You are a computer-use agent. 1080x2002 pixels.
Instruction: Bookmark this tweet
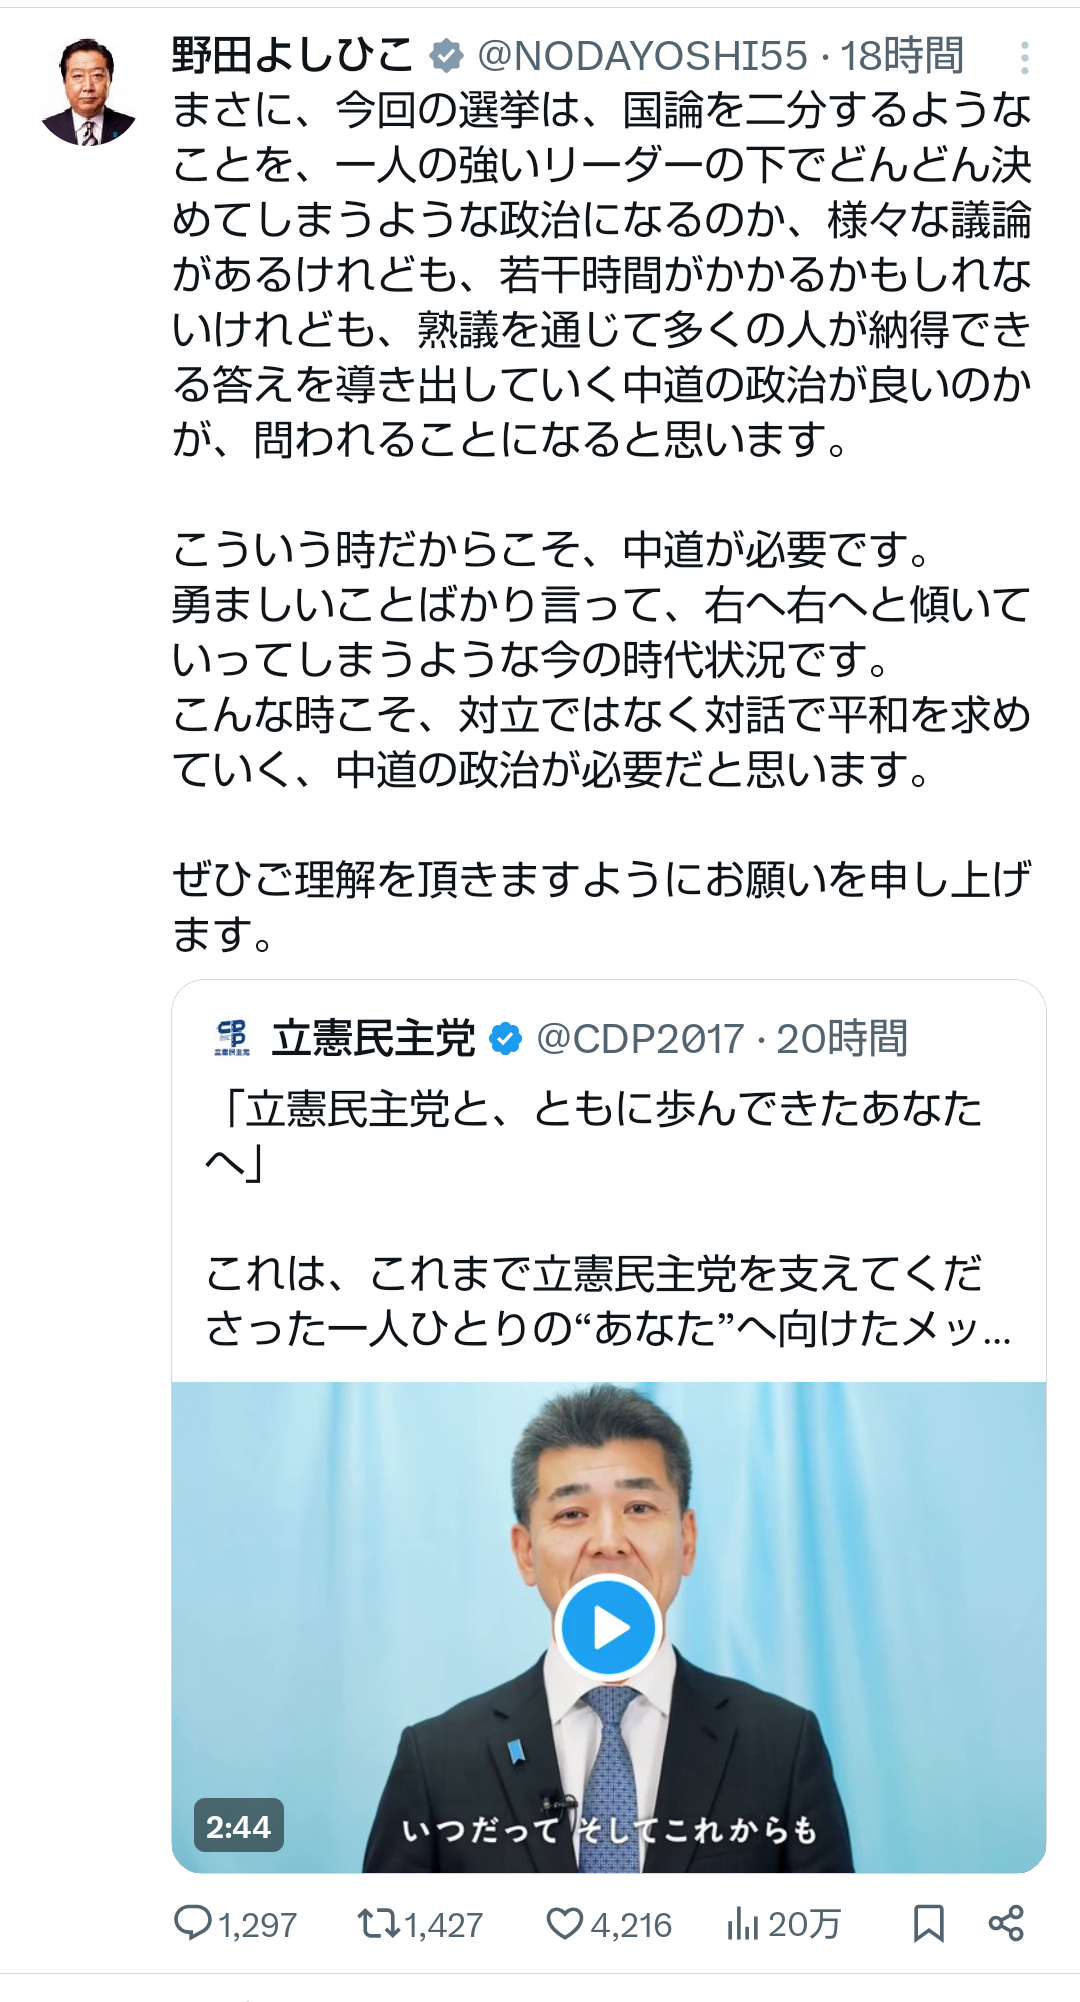pos(929,1923)
